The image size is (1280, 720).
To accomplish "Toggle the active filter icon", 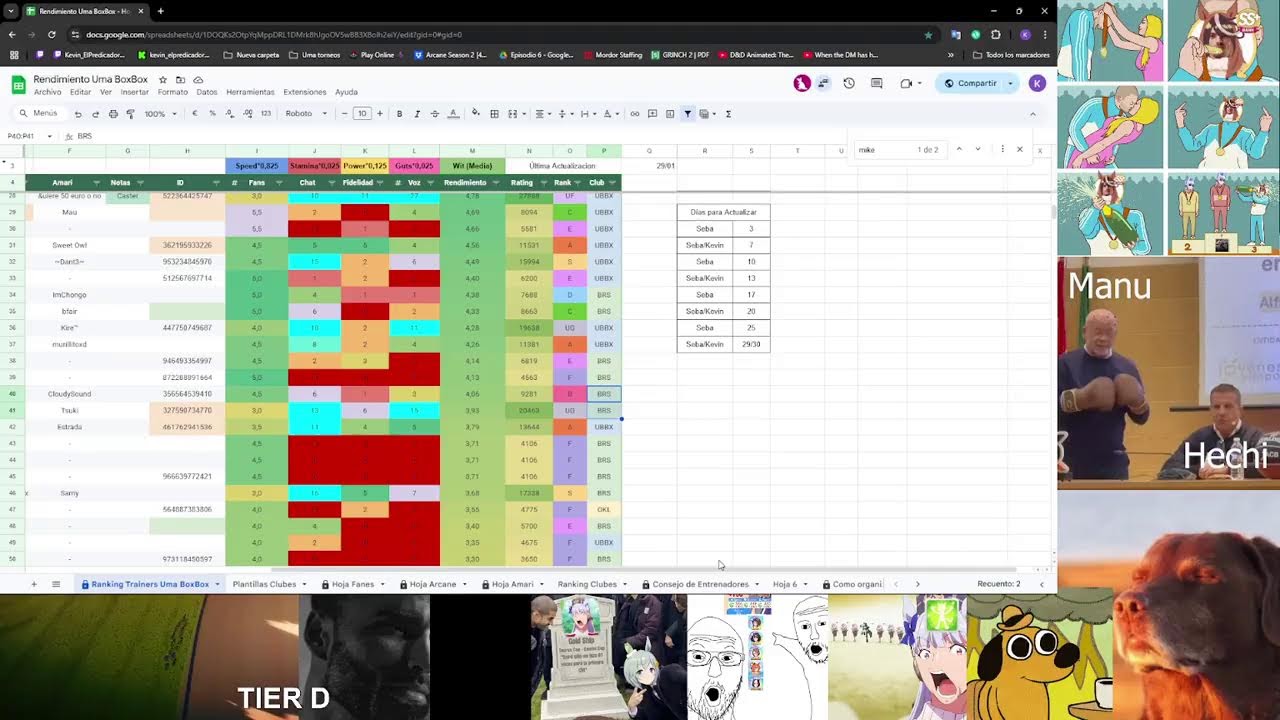I will click(687, 114).
